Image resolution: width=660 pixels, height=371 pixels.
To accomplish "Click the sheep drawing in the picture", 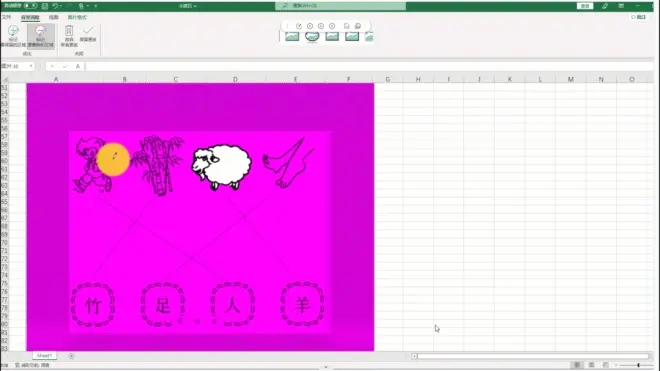I will tap(221, 167).
